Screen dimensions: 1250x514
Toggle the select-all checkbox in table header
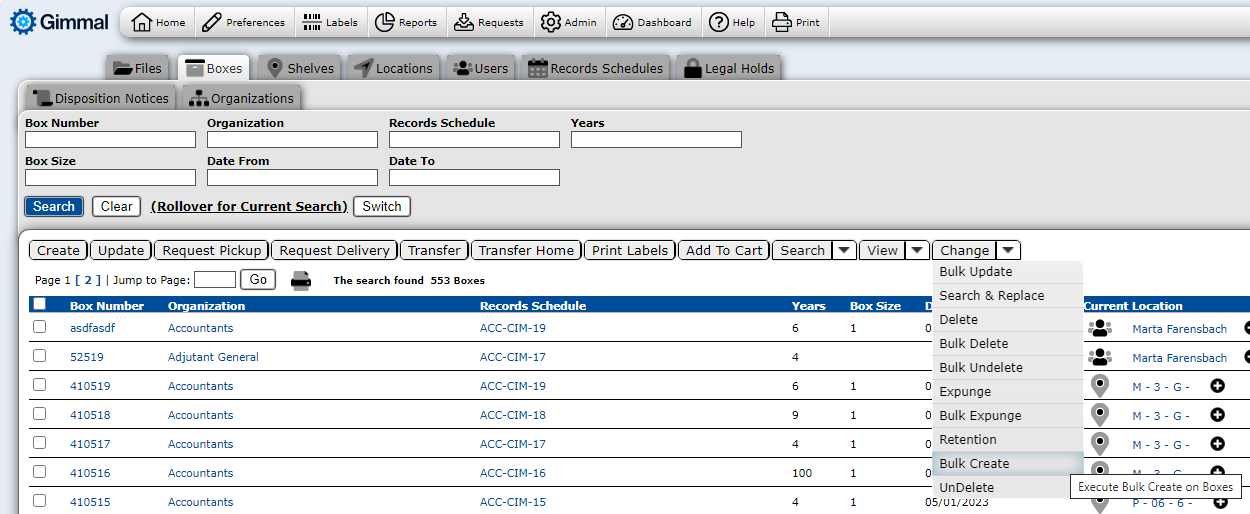click(39, 304)
